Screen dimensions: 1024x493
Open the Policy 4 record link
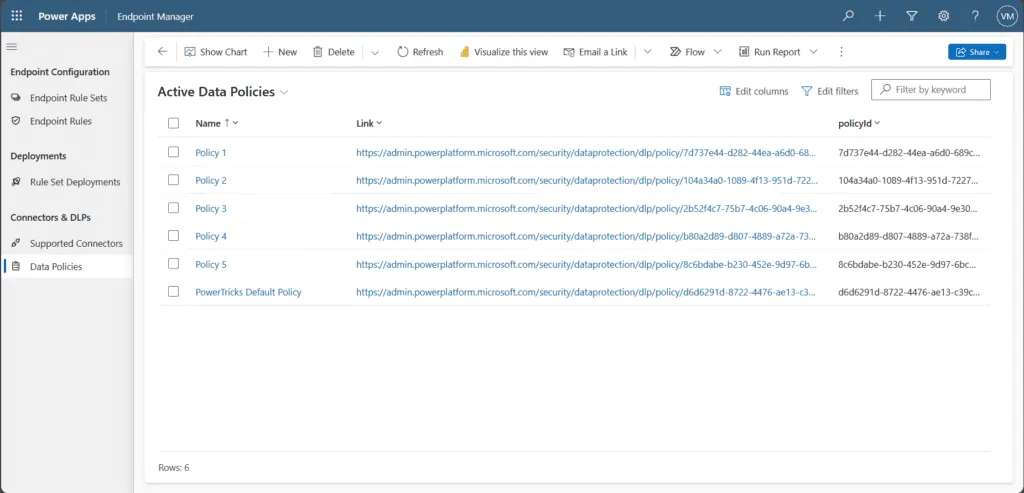pos(211,236)
